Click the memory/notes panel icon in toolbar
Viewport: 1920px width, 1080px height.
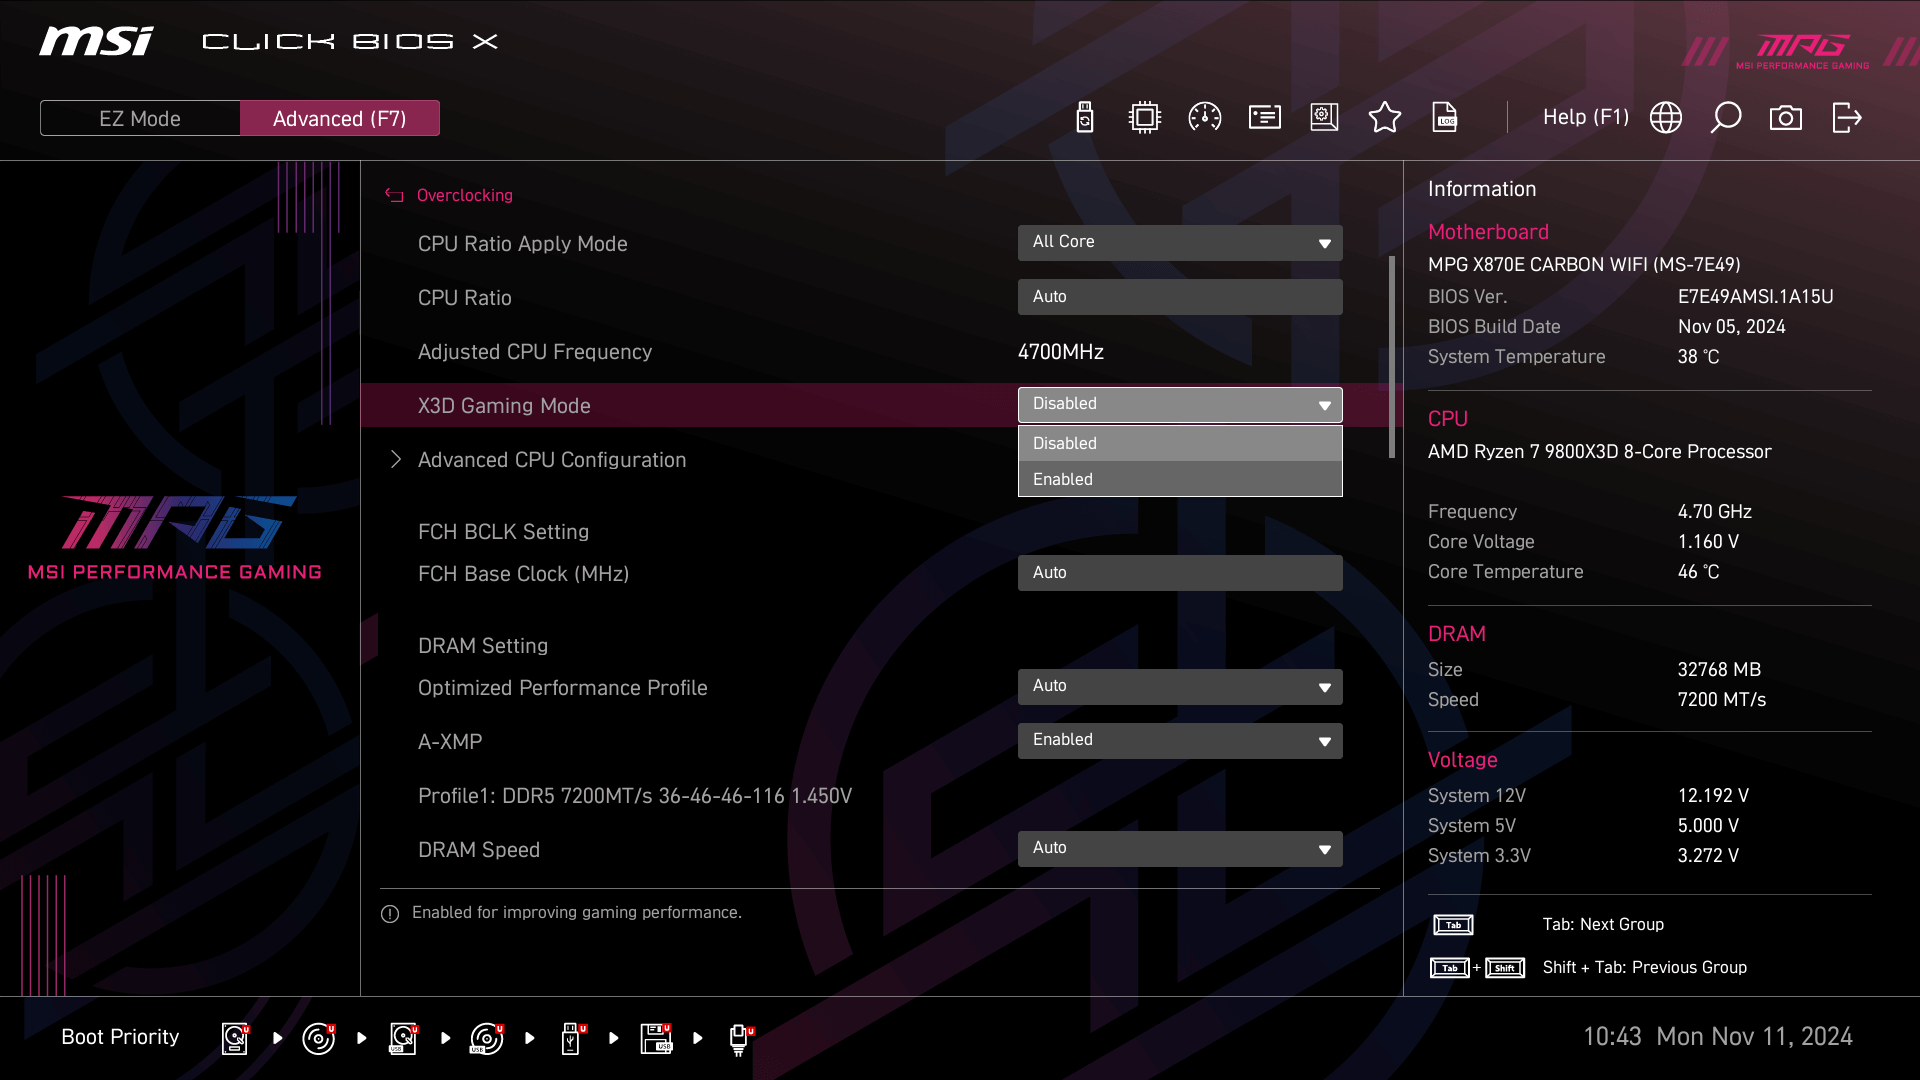(1264, 117)
